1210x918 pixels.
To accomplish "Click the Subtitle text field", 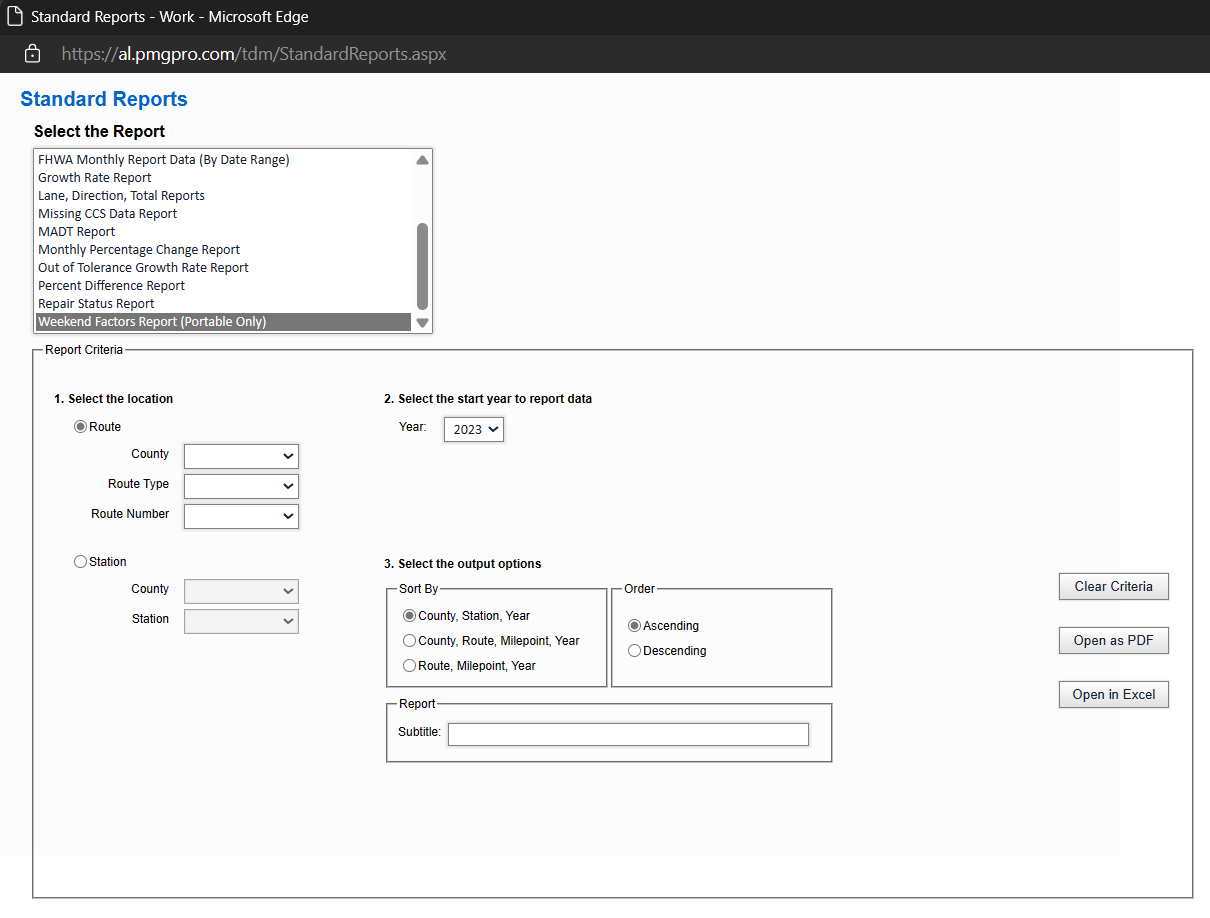I will coord(628,735).
